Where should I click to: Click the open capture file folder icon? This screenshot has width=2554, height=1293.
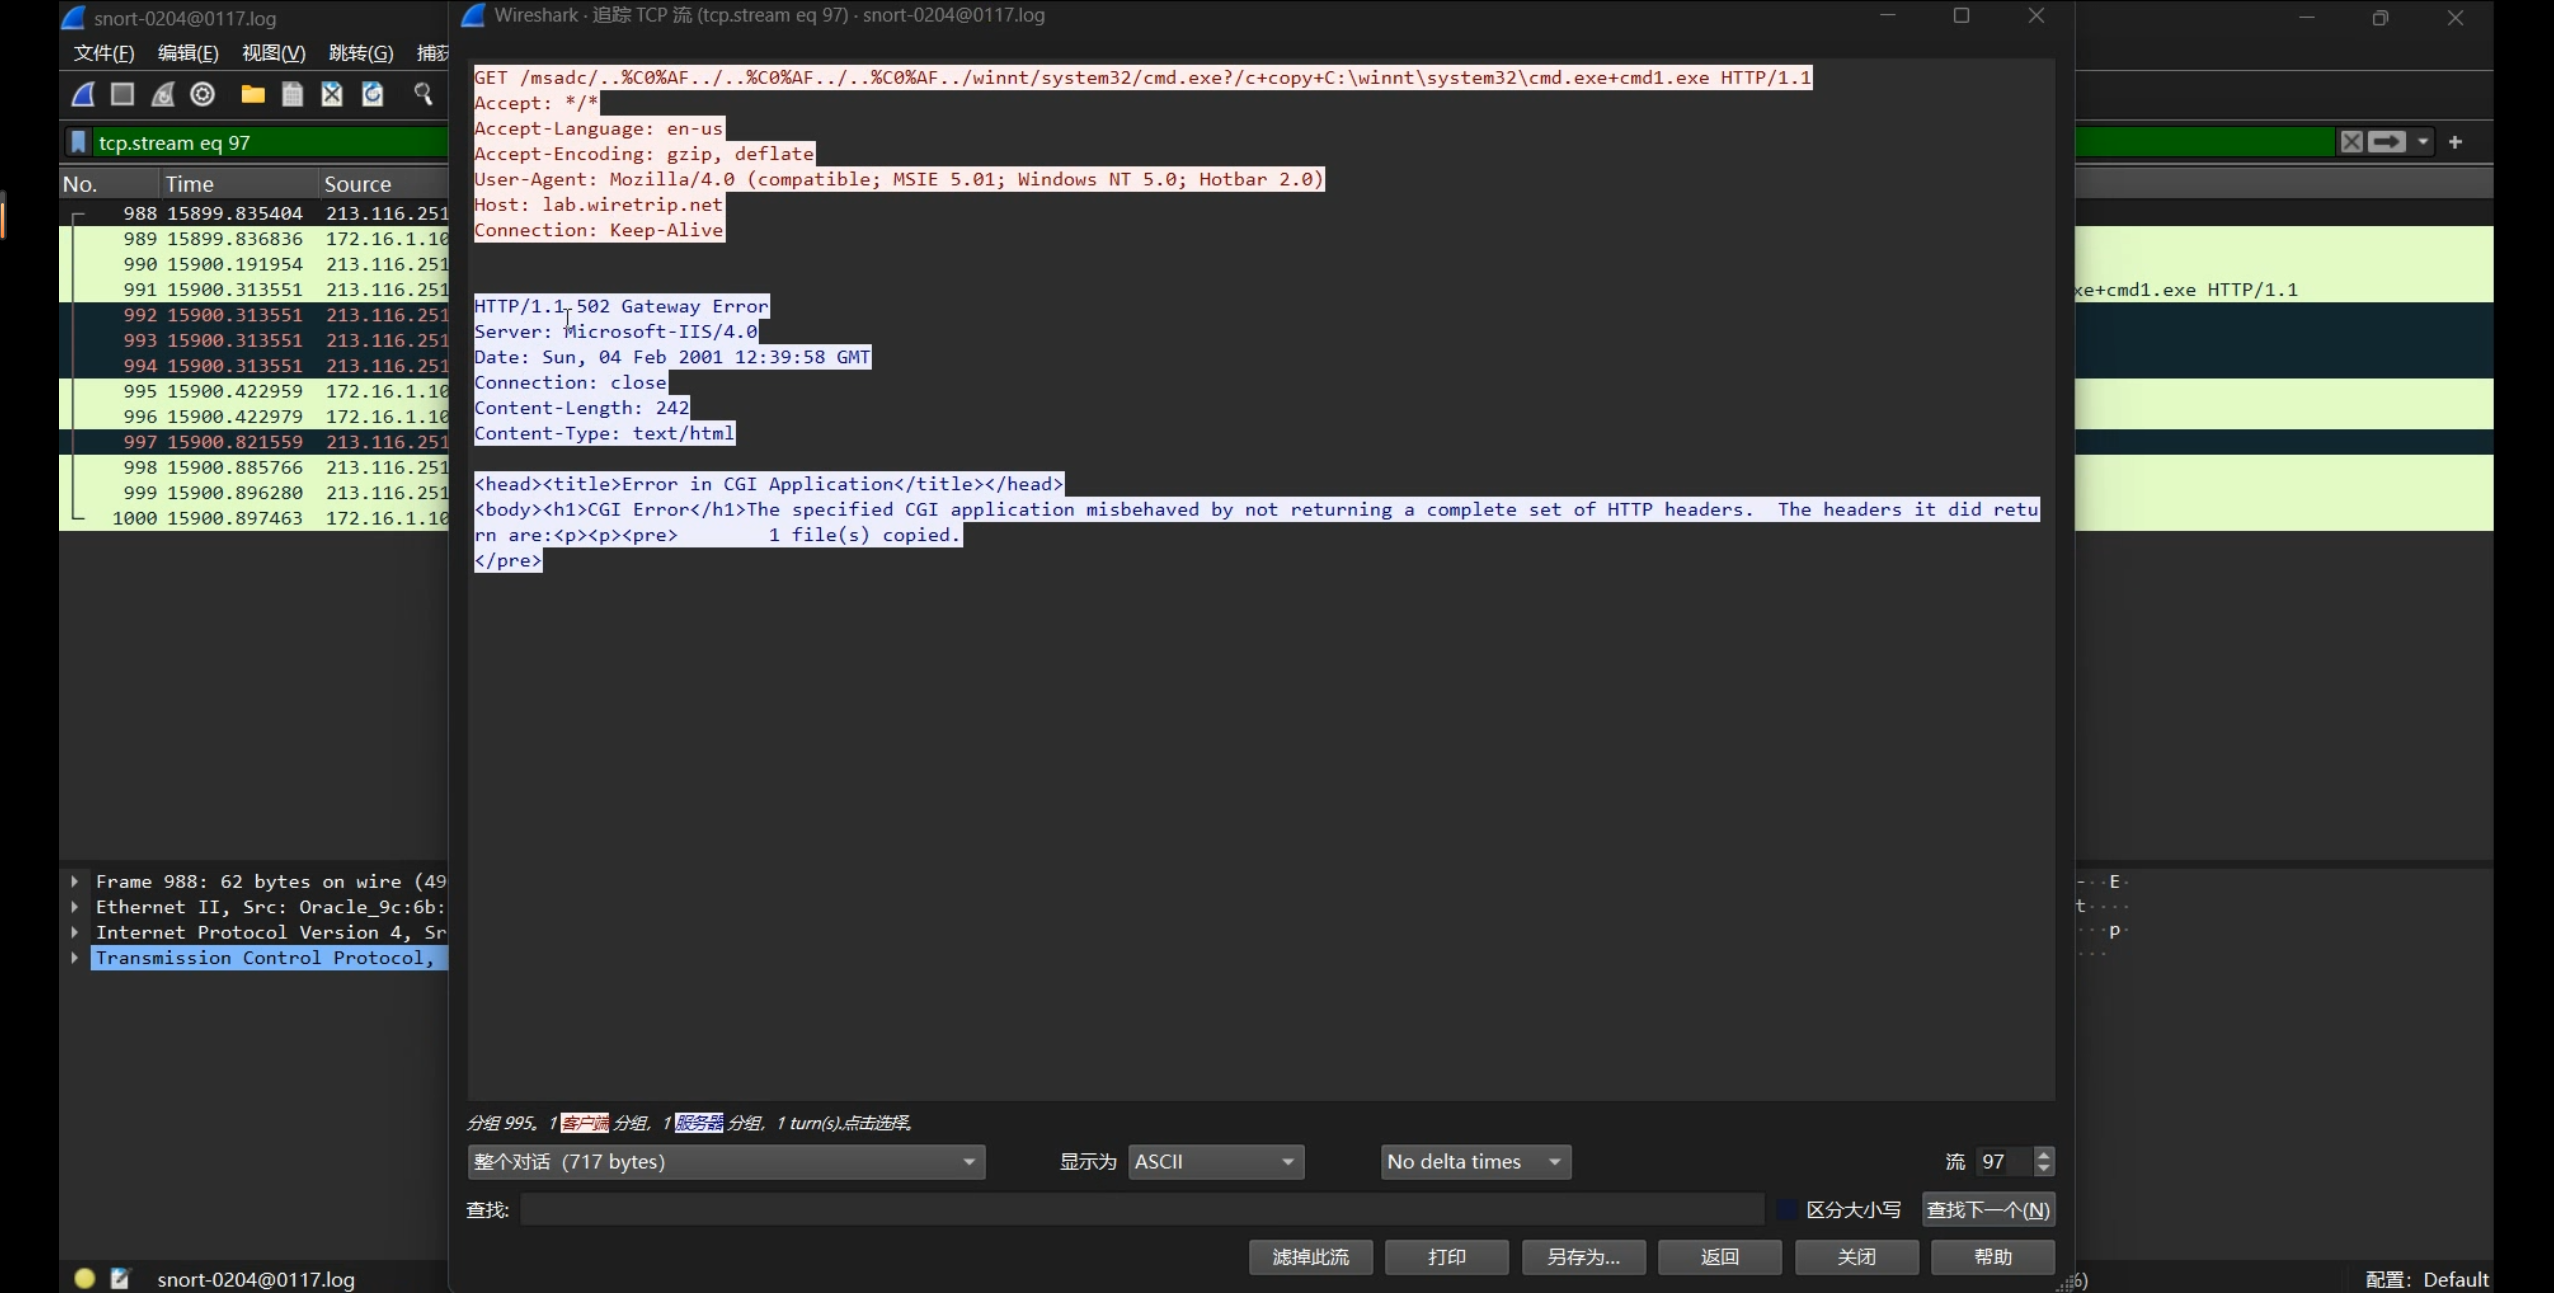[253, 95]
